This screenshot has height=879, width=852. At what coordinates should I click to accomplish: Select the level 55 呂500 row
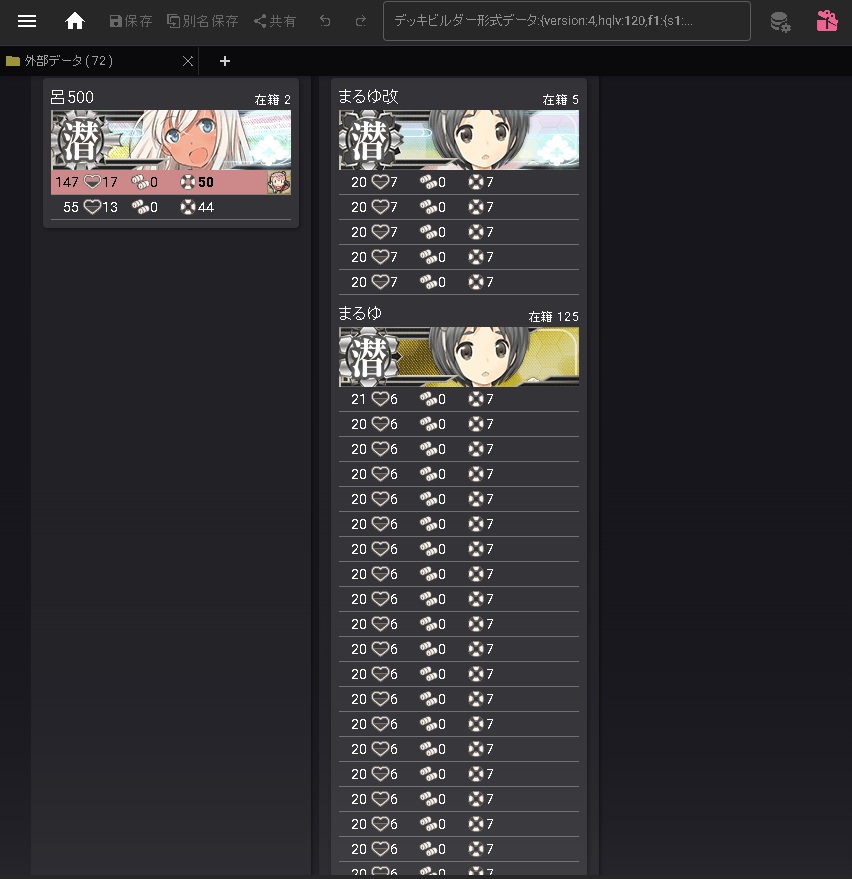pos(171,207)
